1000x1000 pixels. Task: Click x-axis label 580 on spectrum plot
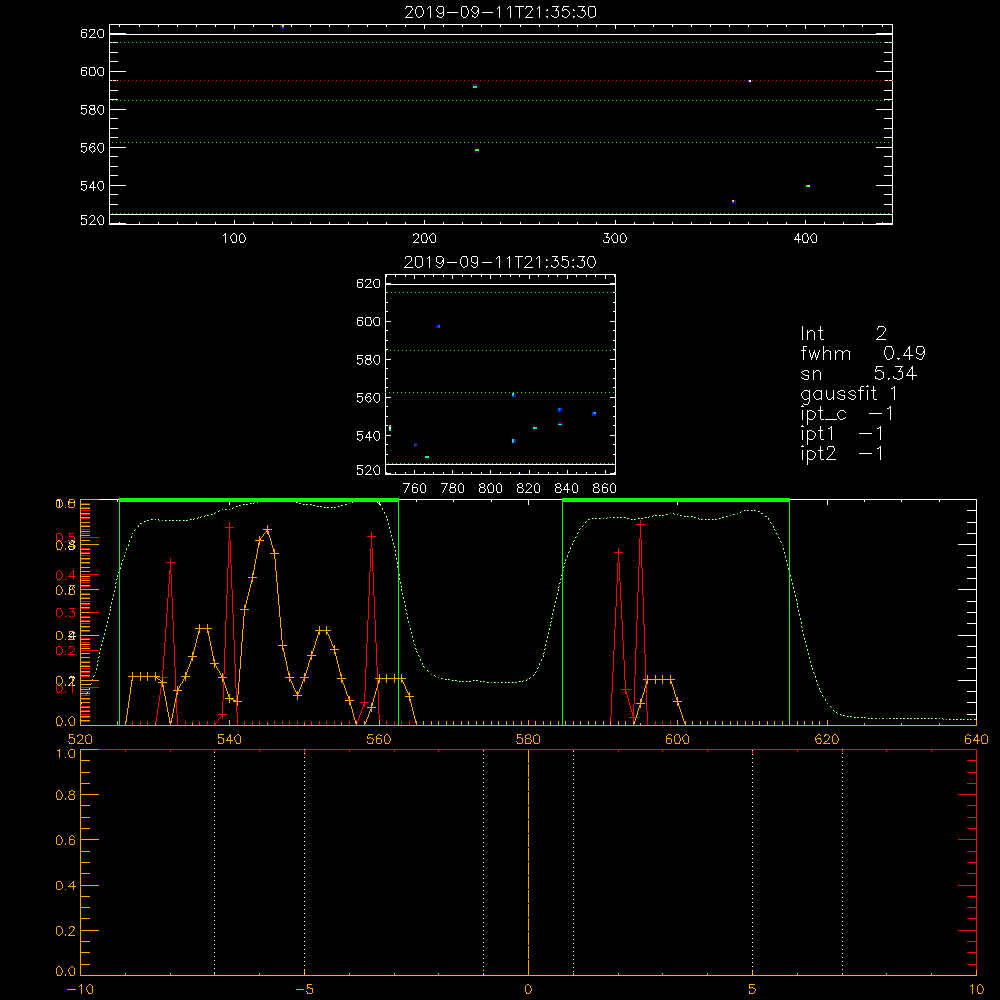pos(528,739)
